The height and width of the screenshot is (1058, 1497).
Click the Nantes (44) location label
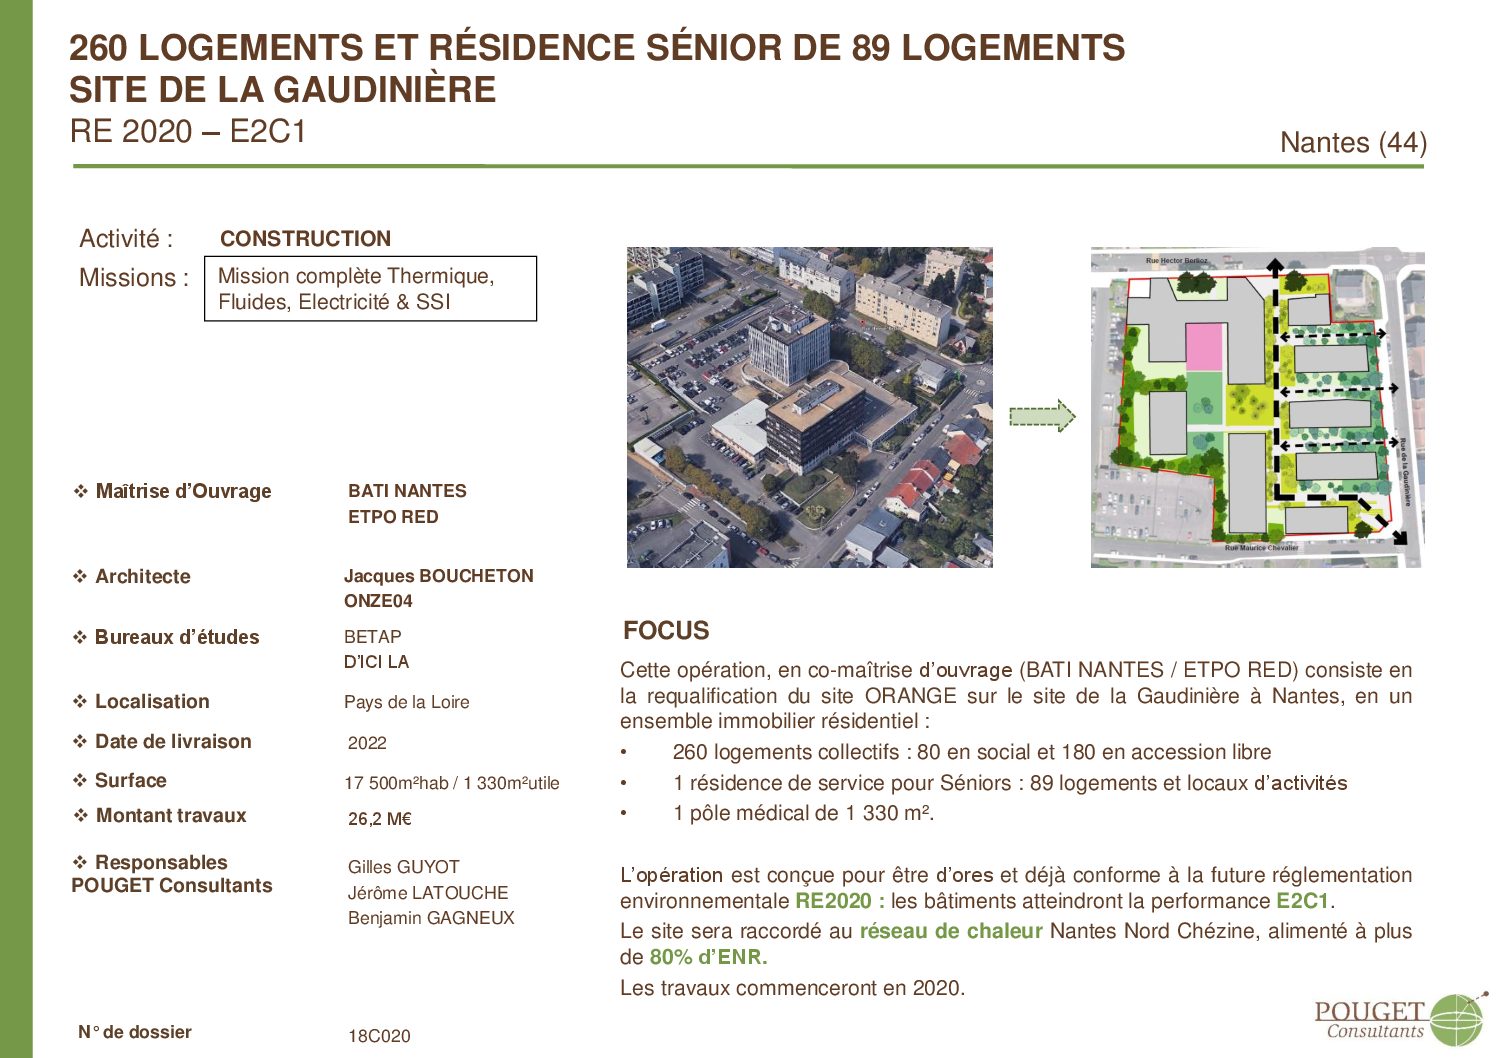(x=1353, y=143)
